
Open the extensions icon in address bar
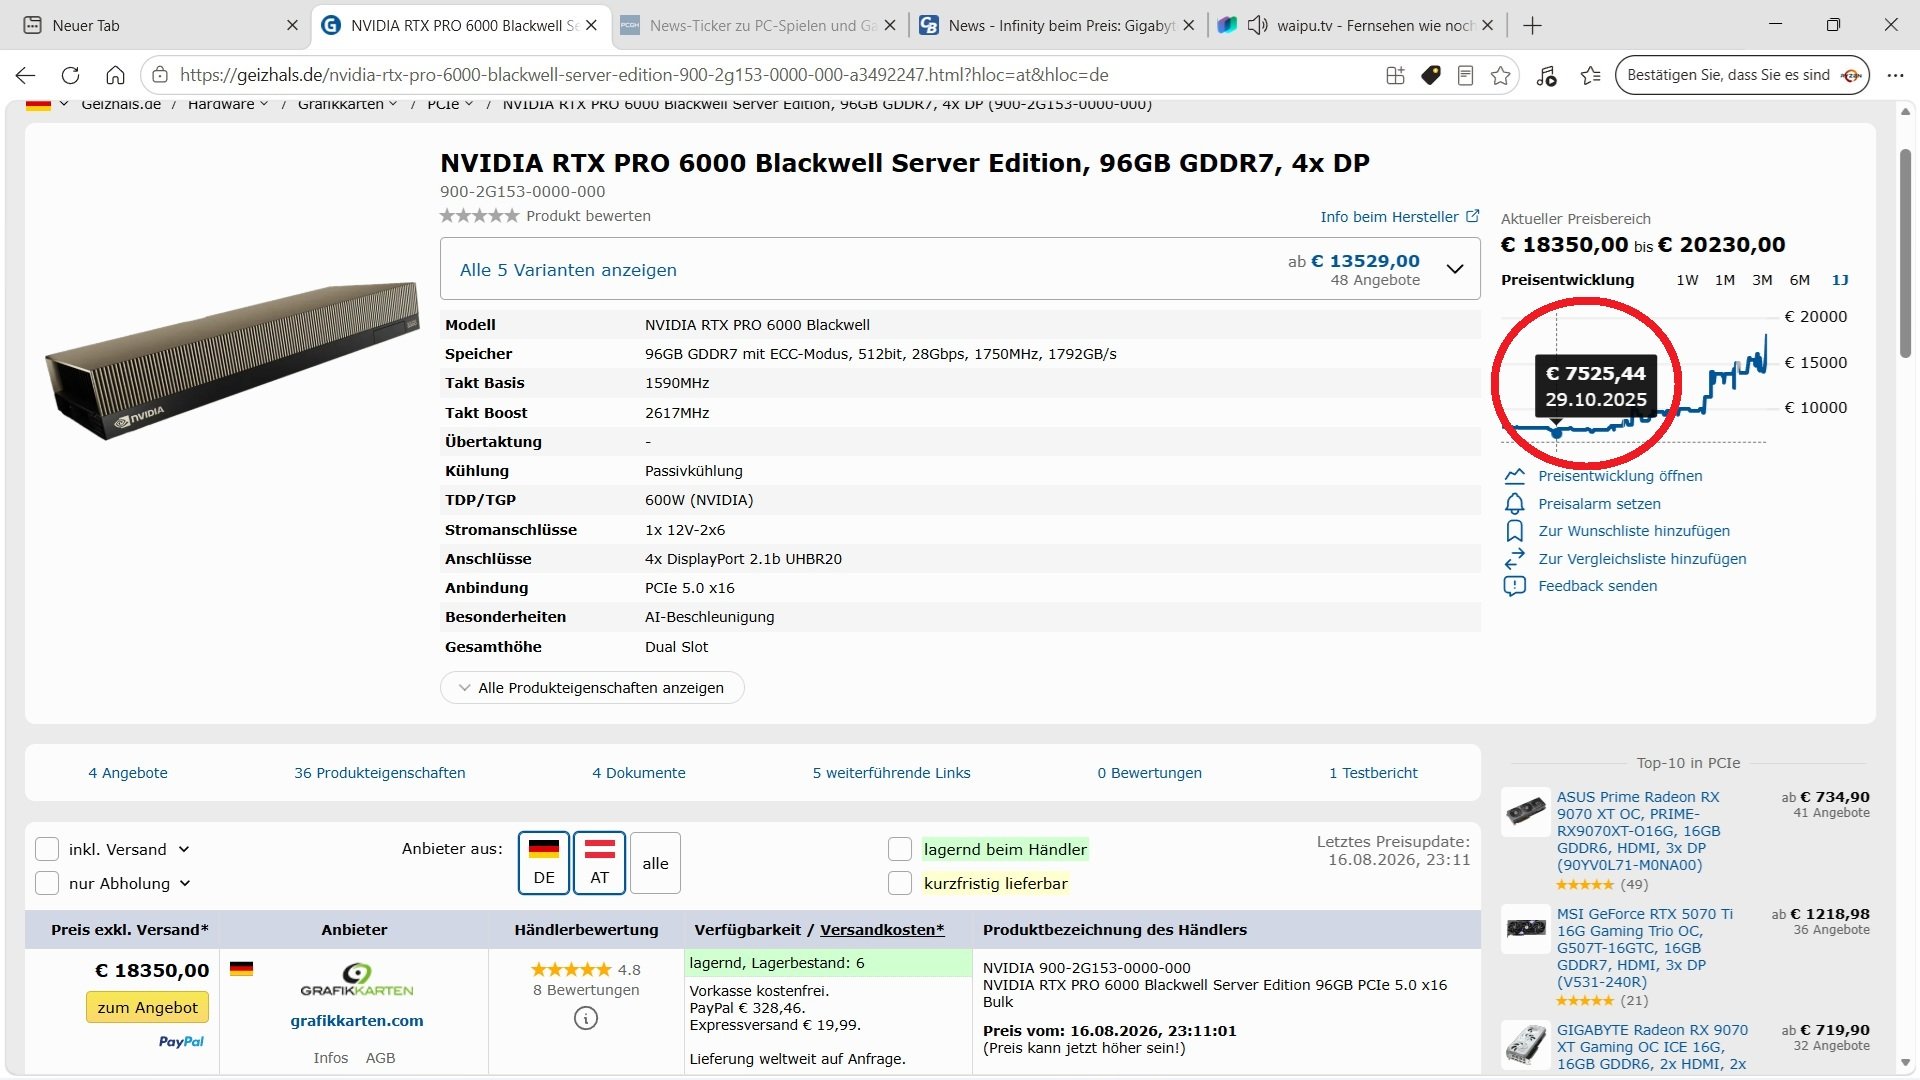(x=1395, y=75)
